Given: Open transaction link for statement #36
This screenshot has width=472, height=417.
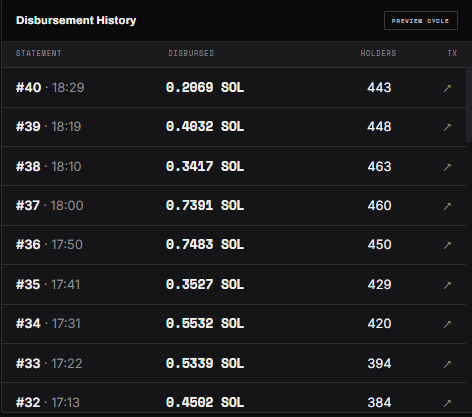Looking at the screenshot, I should coord(447,245).
